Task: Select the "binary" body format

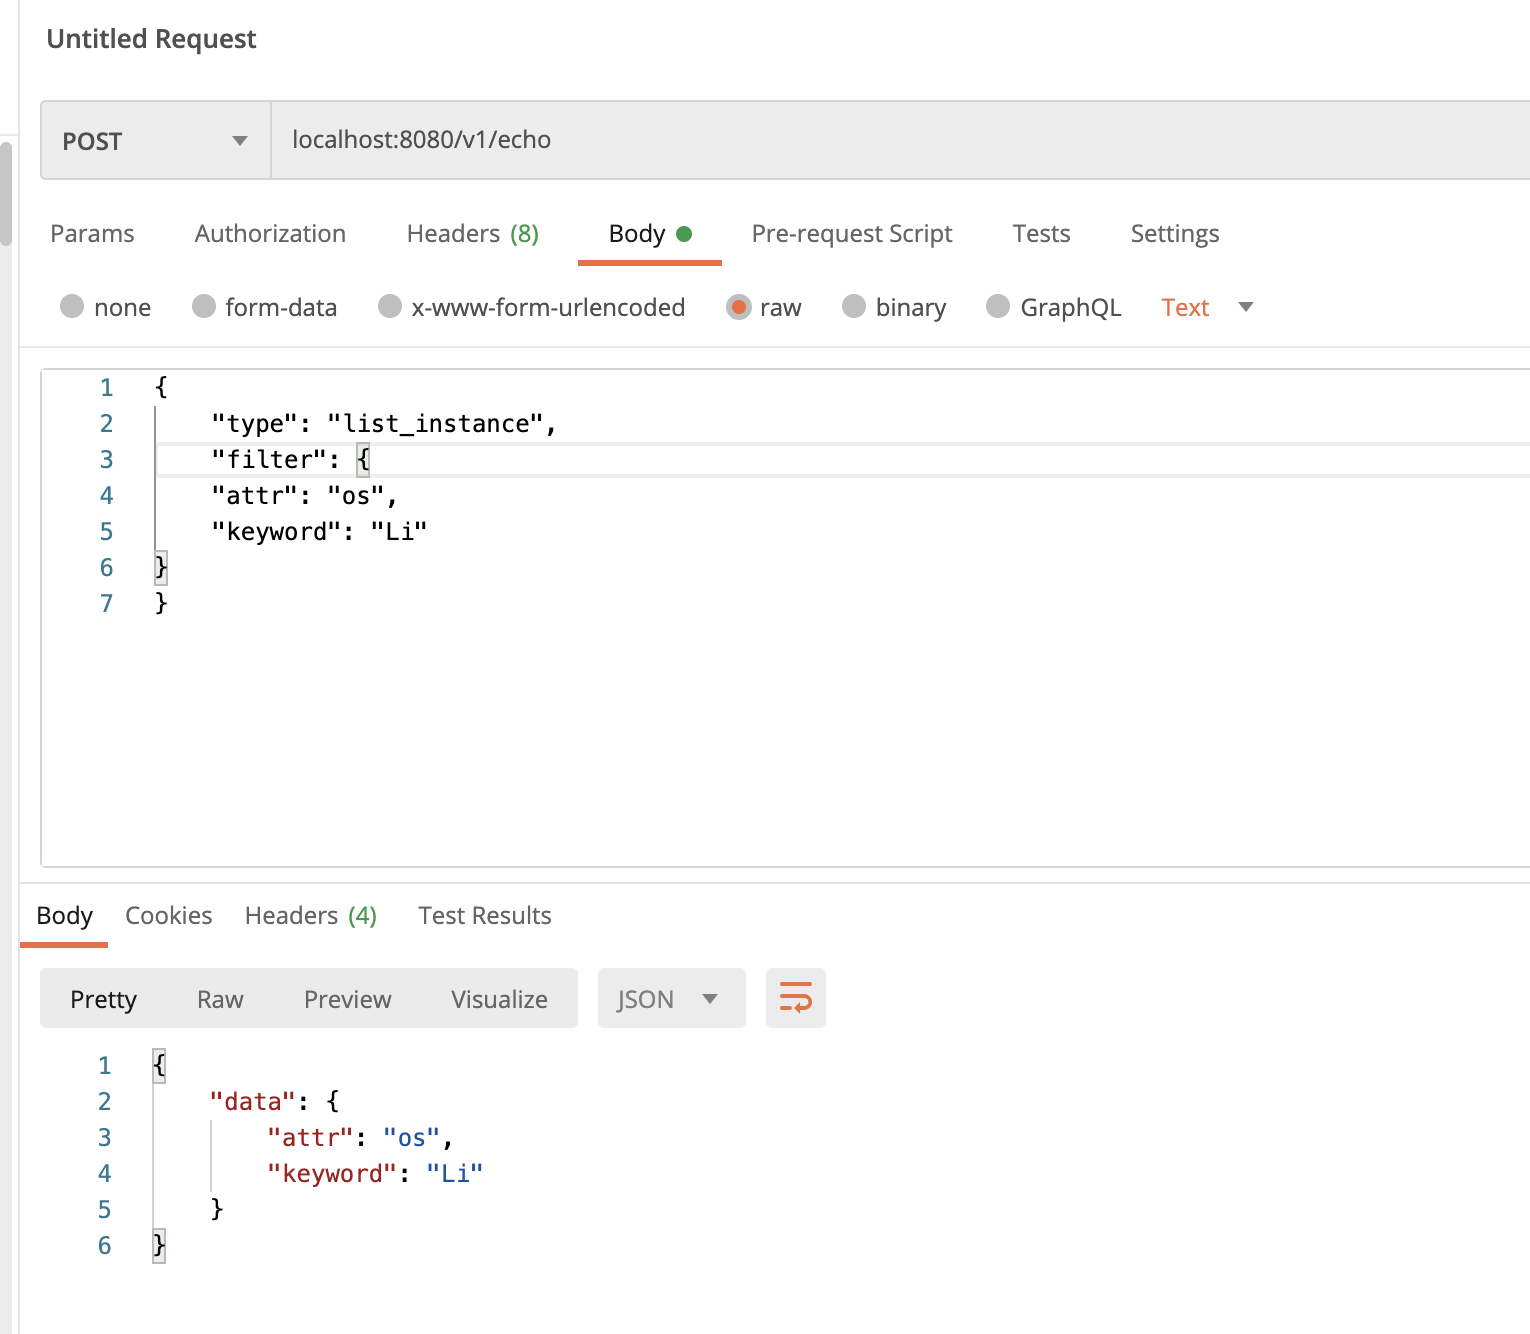Action: [x=894, y=307]
